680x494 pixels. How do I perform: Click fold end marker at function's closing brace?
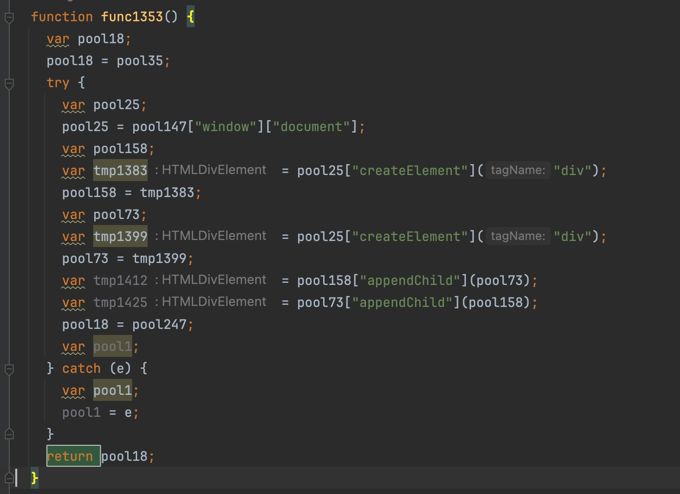coord(9,478)
